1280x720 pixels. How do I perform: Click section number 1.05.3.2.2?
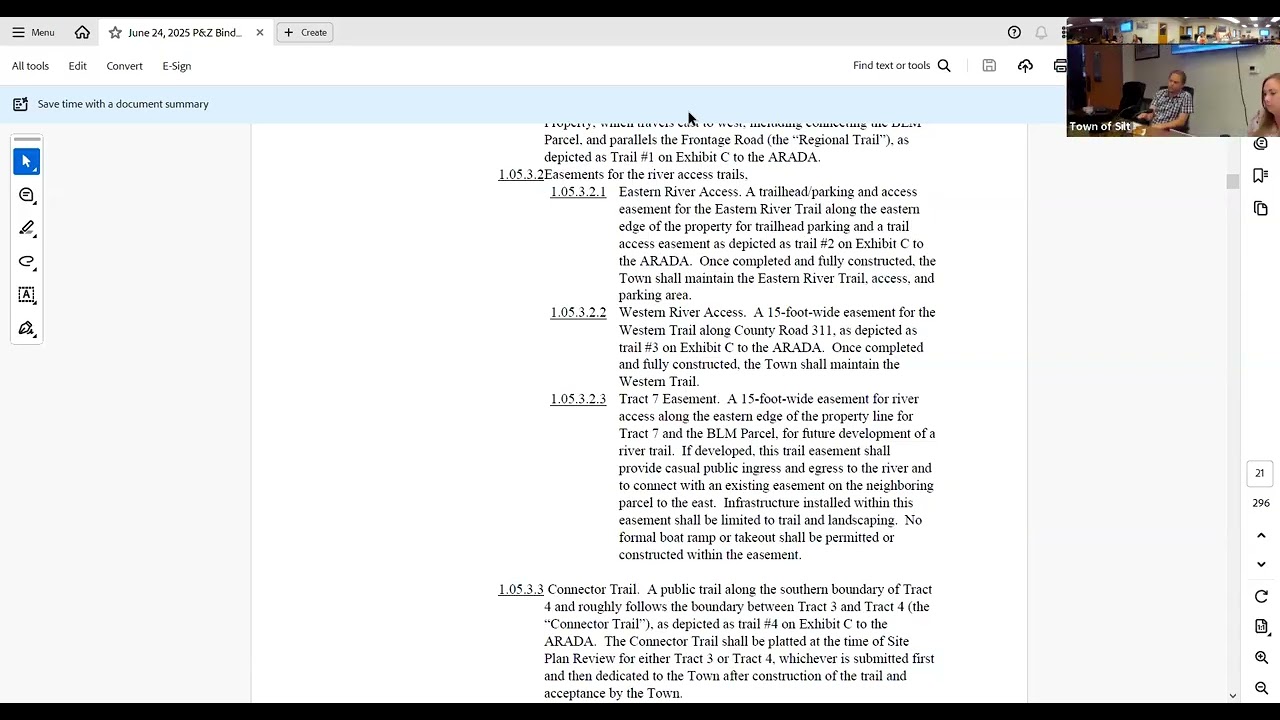click(578, 313)
